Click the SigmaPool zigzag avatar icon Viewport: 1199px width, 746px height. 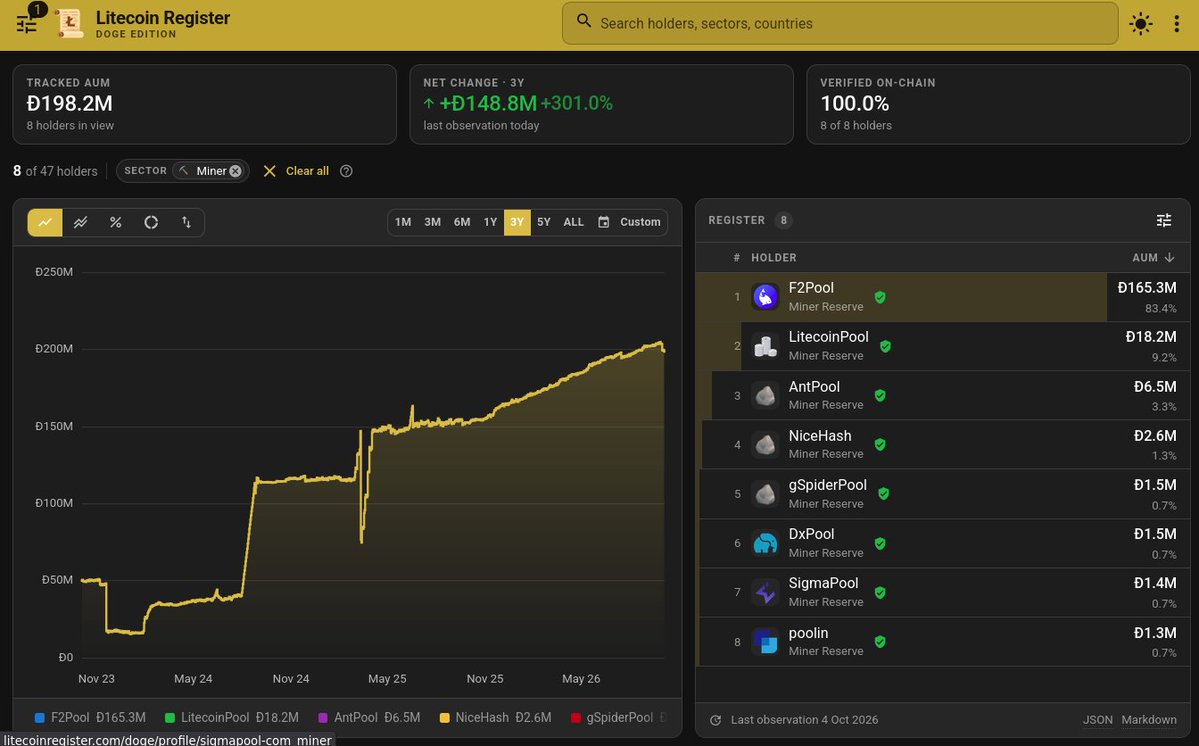pos(765,592)
